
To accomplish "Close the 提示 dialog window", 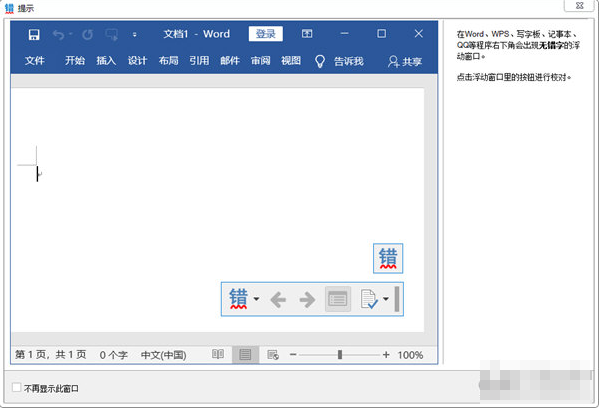I will click(580, 6).
